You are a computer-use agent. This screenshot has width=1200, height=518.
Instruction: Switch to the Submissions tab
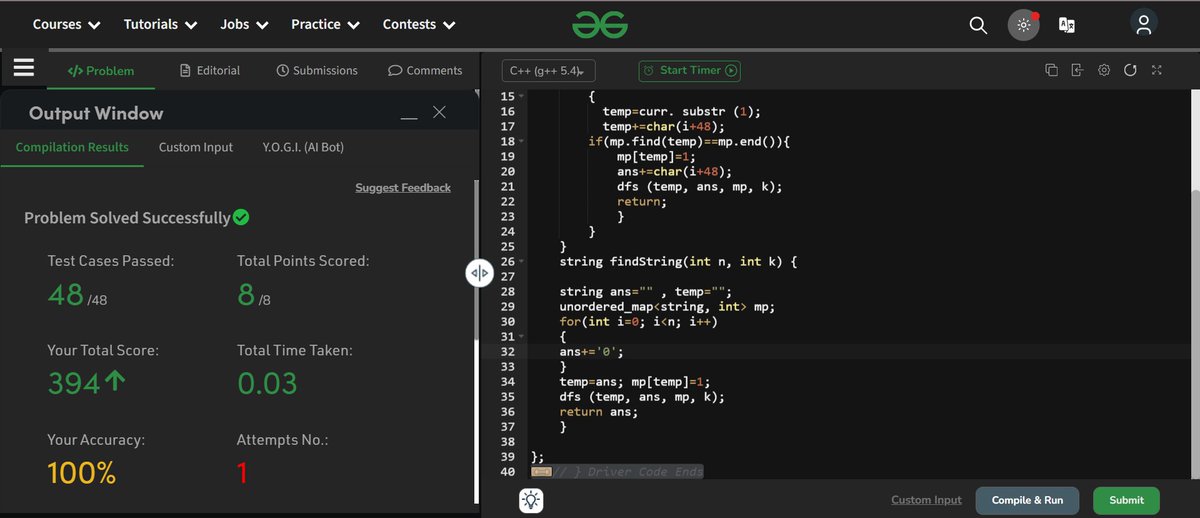pyautogui.click(x=317, y=71)
